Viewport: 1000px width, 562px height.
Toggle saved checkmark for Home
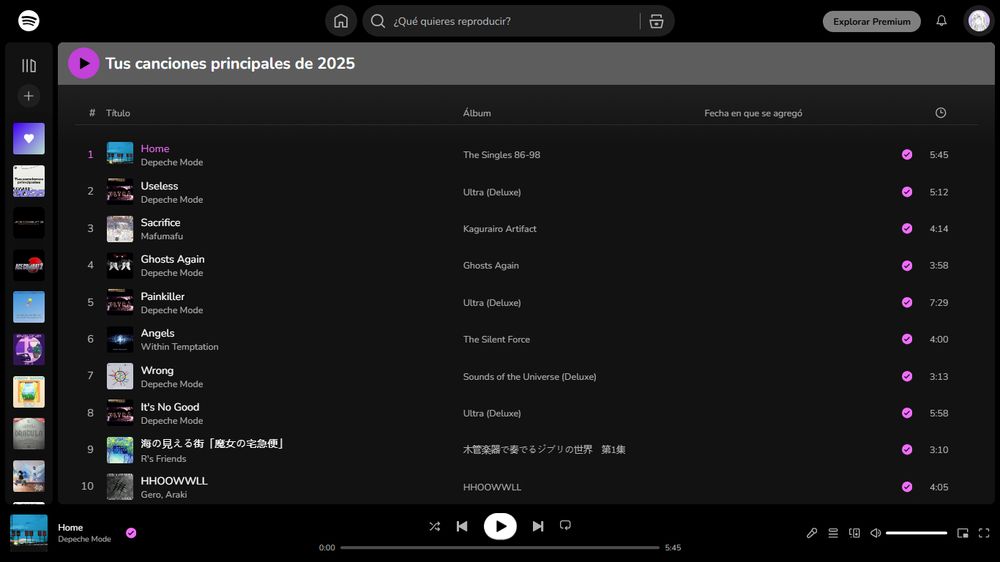907,154
